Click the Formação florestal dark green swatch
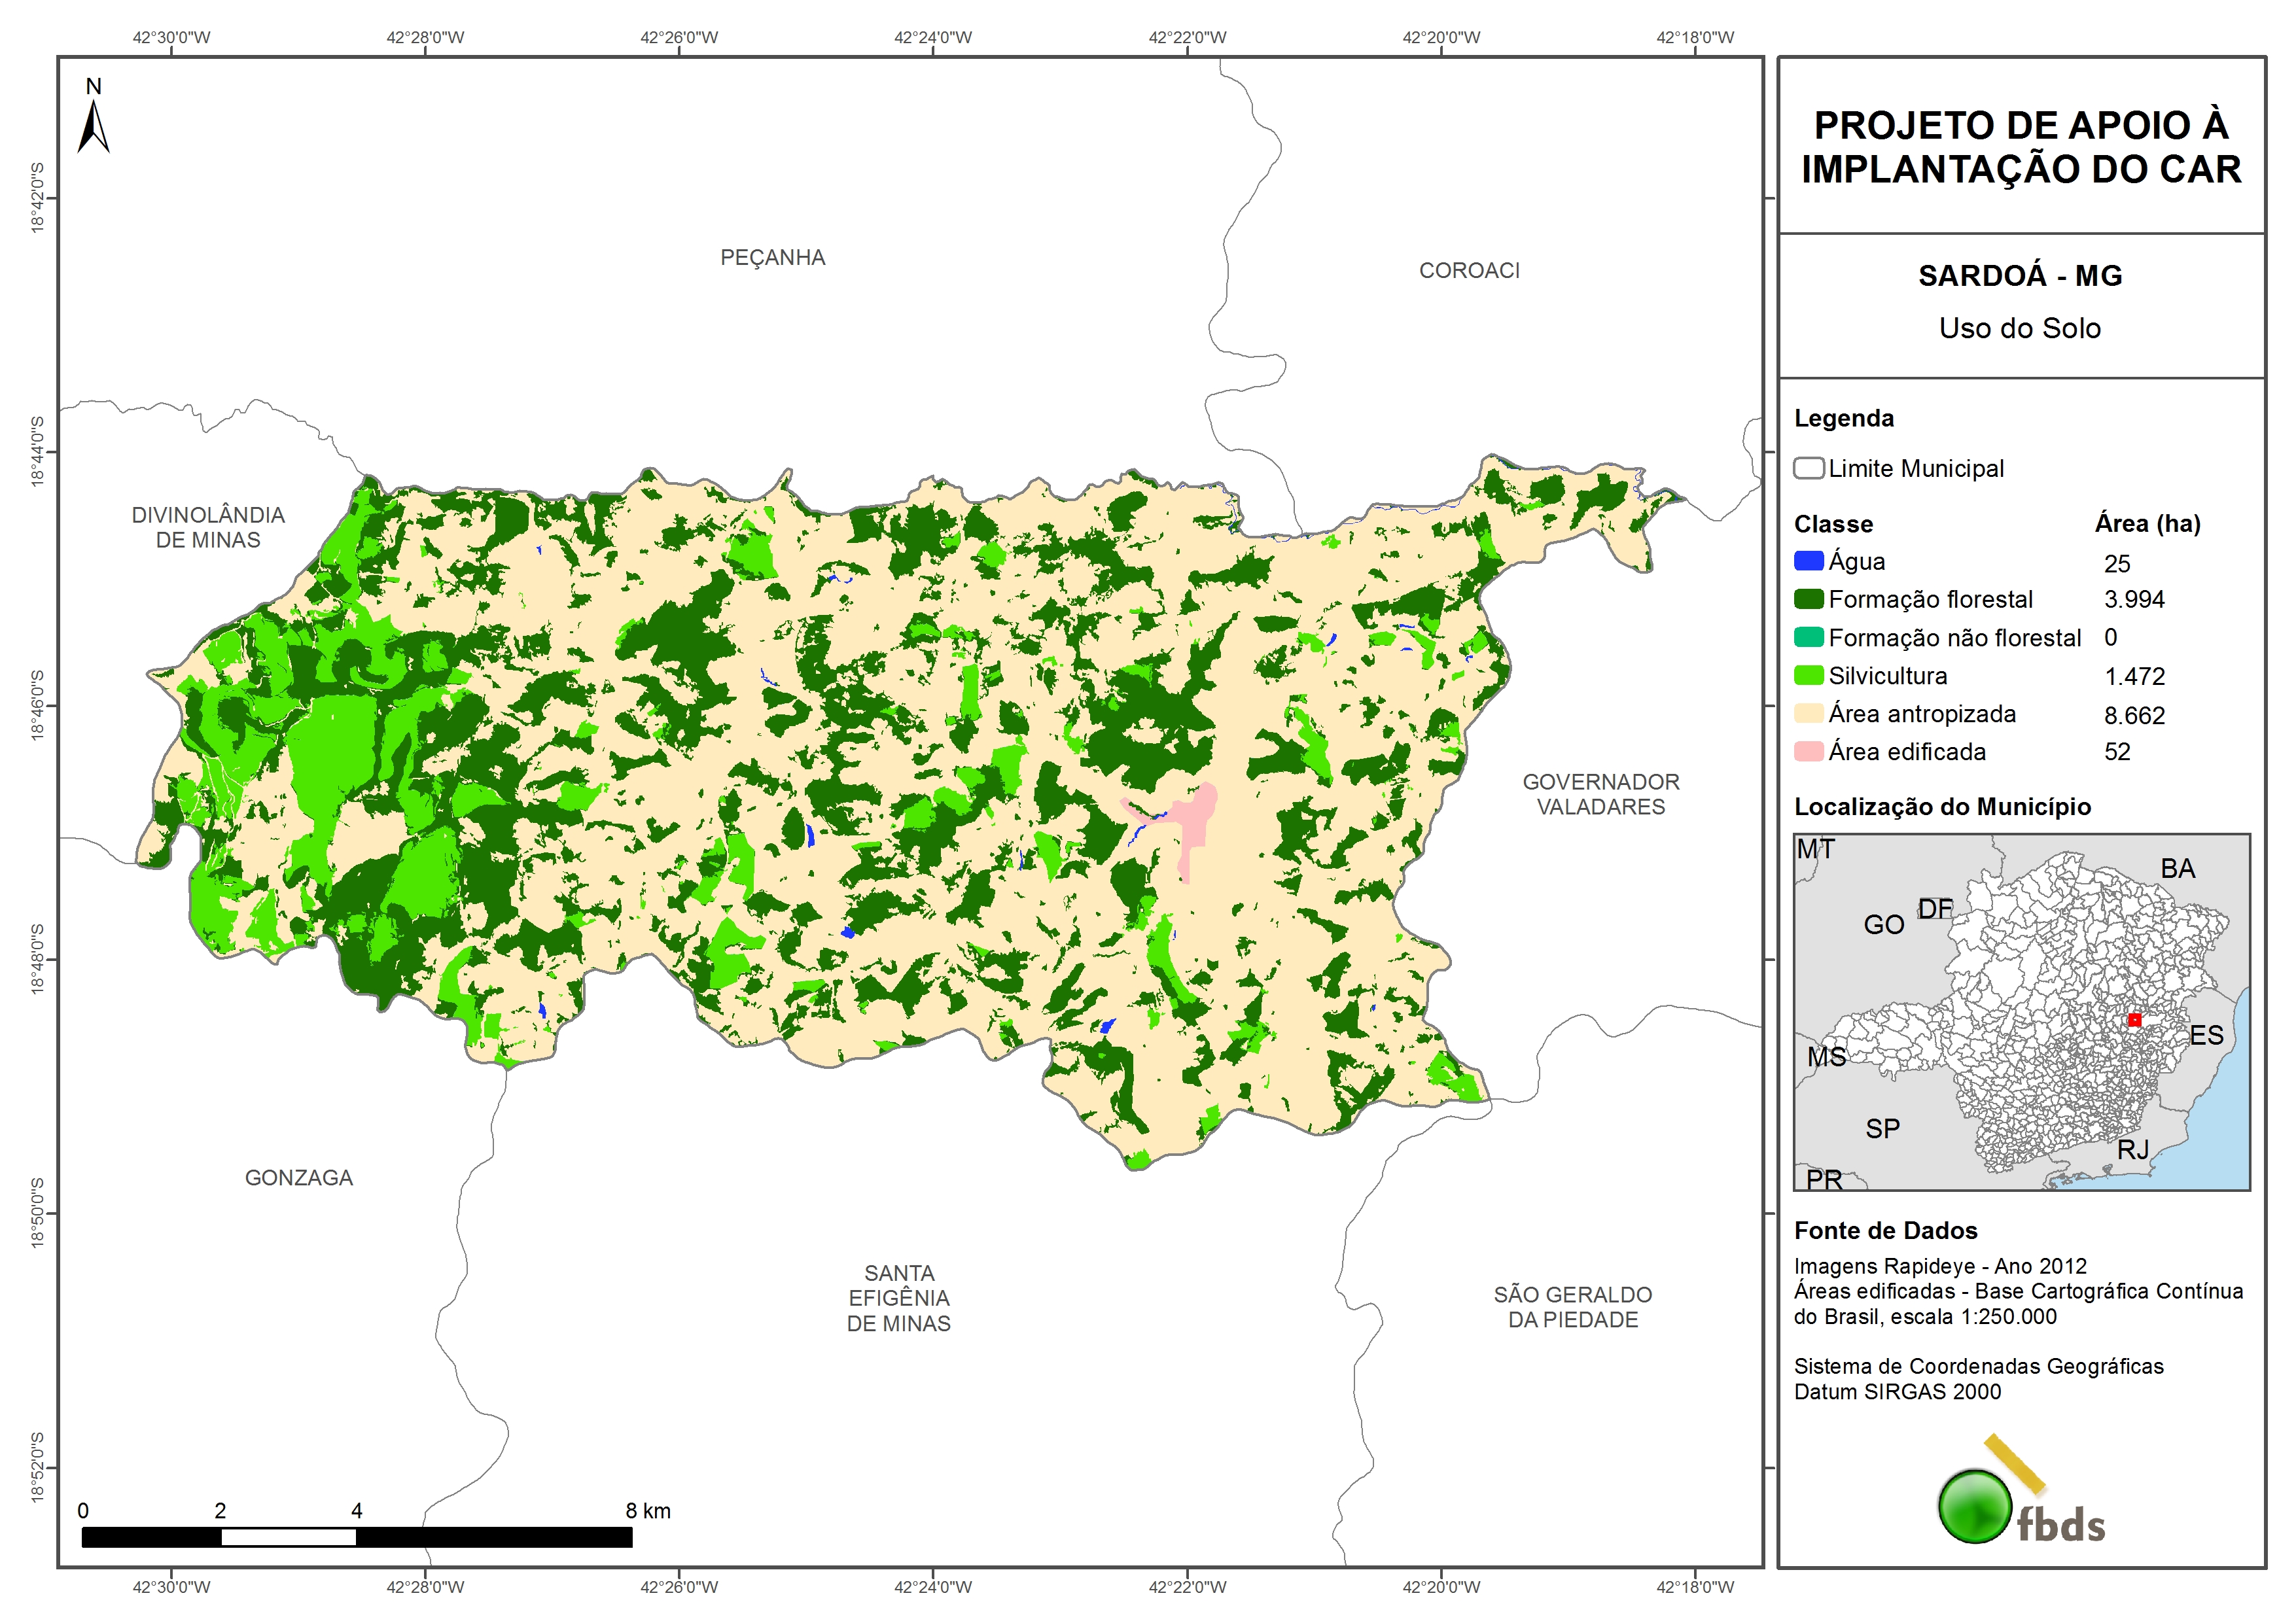 [1808, 599]
